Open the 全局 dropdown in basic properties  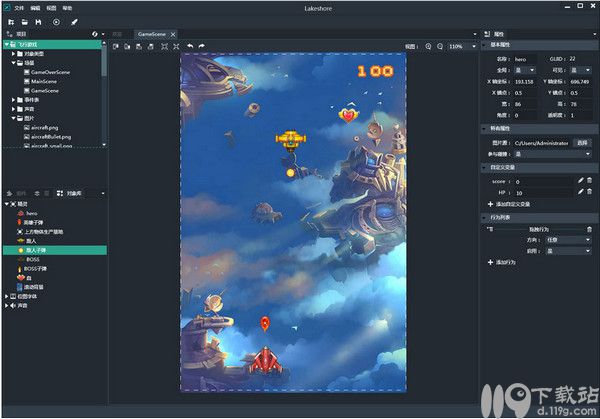pyautogui.click(x=525, y=70)
